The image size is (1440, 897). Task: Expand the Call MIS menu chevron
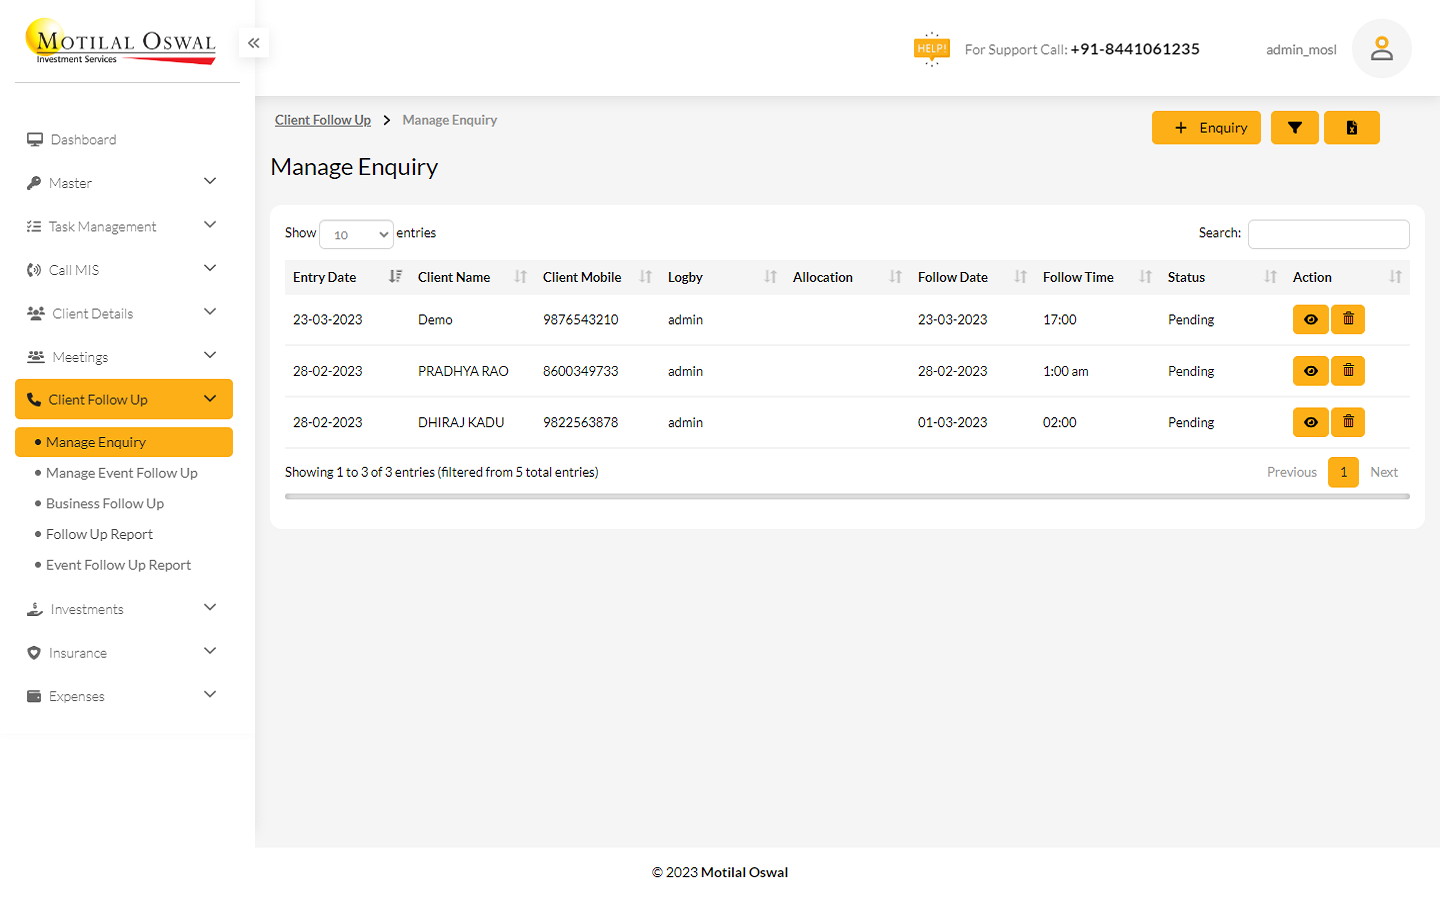tap(210, 268)
